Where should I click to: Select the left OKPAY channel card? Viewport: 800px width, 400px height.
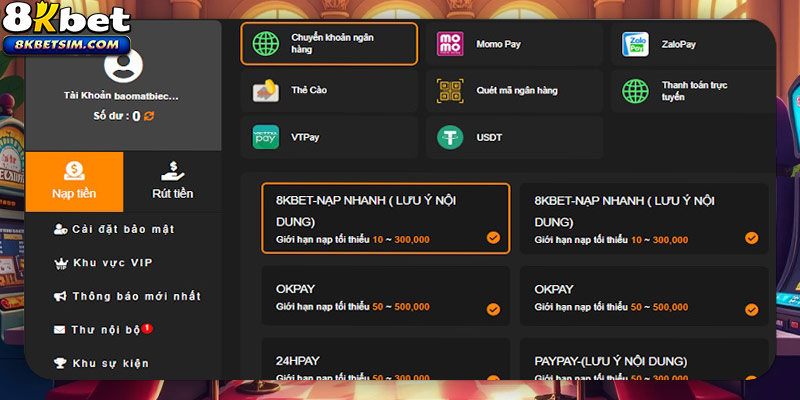click(386, 296)
